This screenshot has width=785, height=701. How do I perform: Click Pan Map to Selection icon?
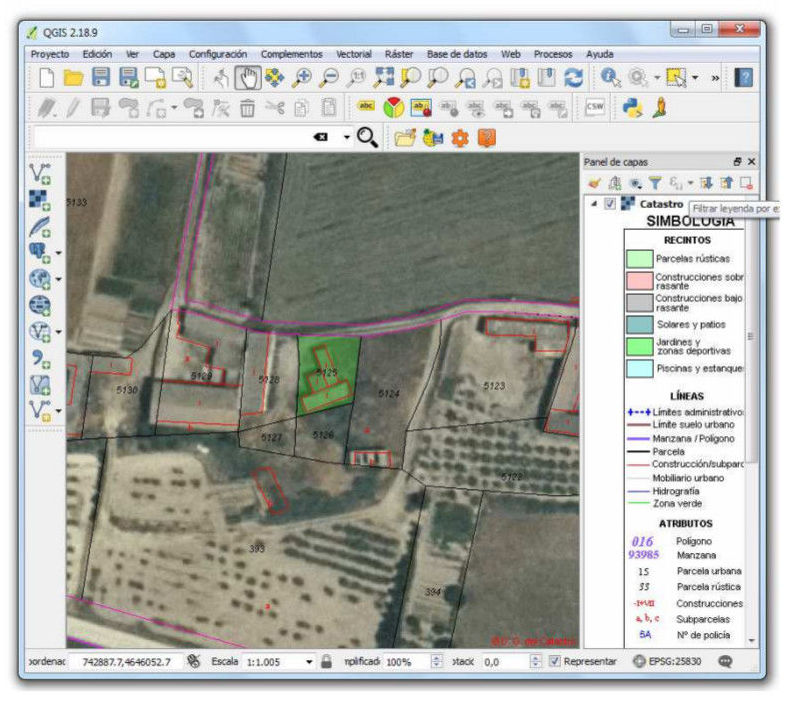pos(274,78)
